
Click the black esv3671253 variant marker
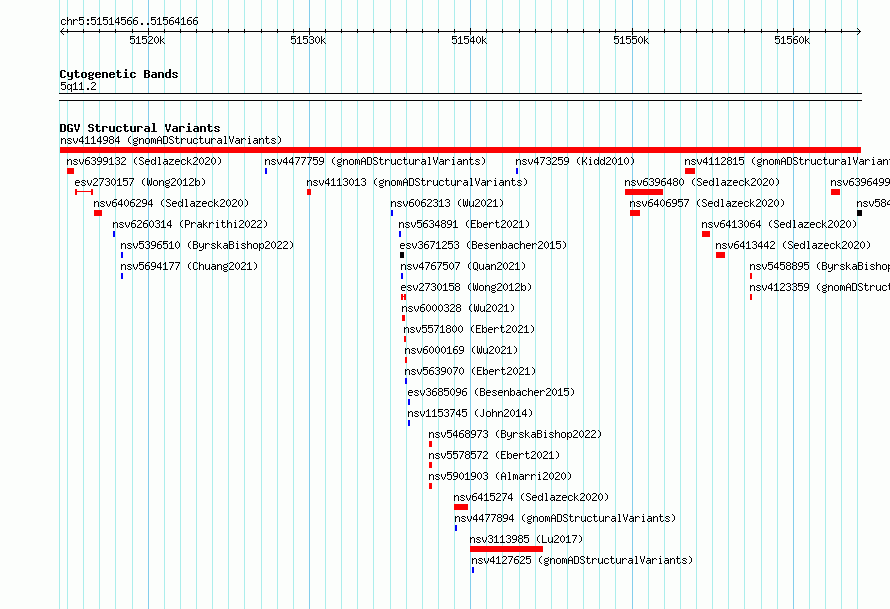click(402, 255)
